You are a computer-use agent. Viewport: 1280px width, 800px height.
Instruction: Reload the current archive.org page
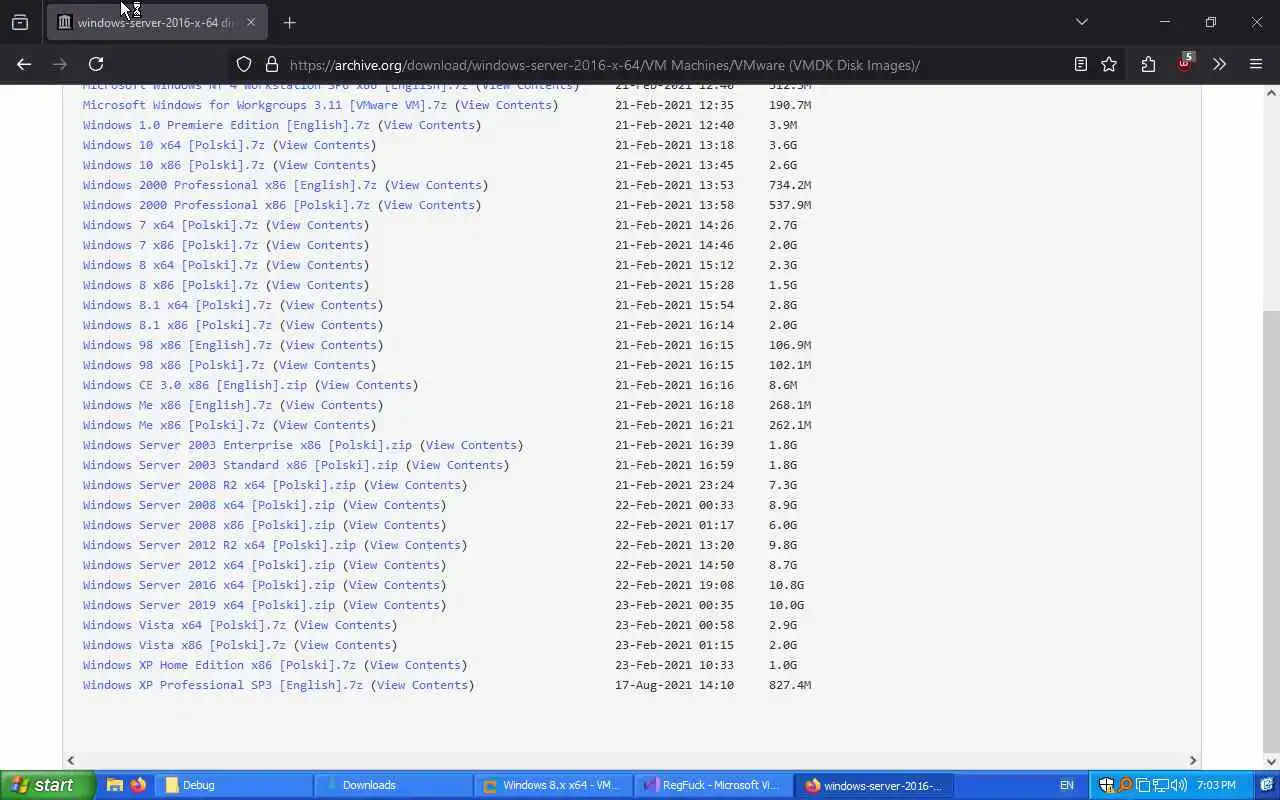click(x=96, y=64)
